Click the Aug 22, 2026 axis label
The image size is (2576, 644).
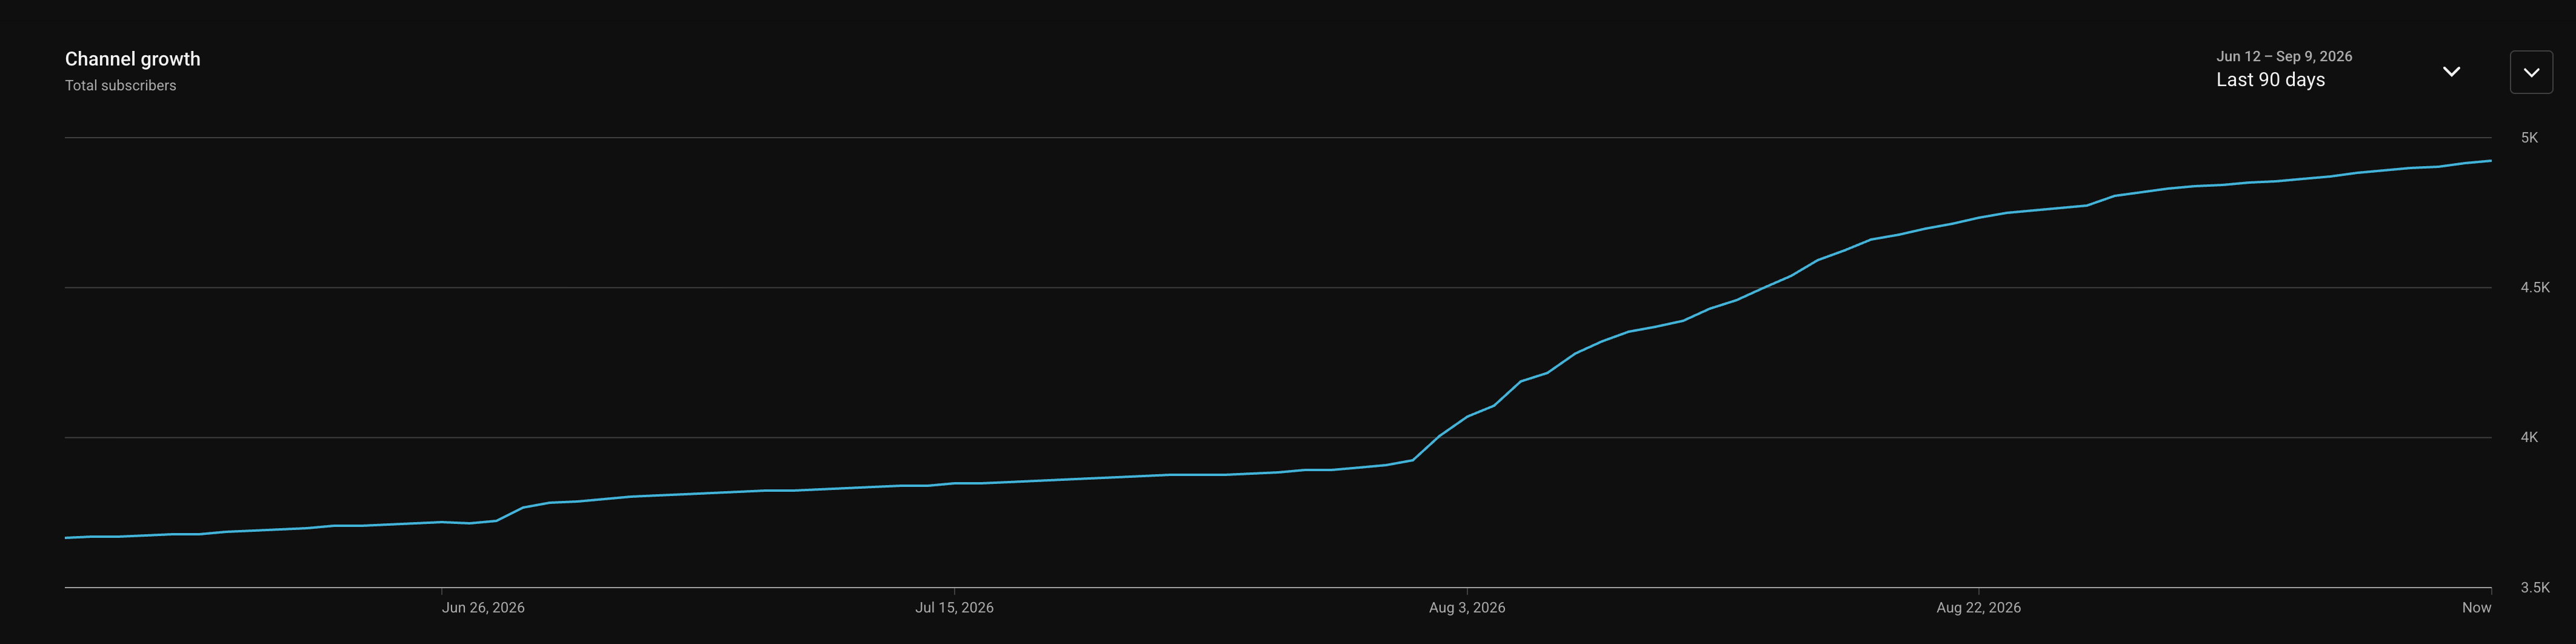click(x=1978, y=607)
